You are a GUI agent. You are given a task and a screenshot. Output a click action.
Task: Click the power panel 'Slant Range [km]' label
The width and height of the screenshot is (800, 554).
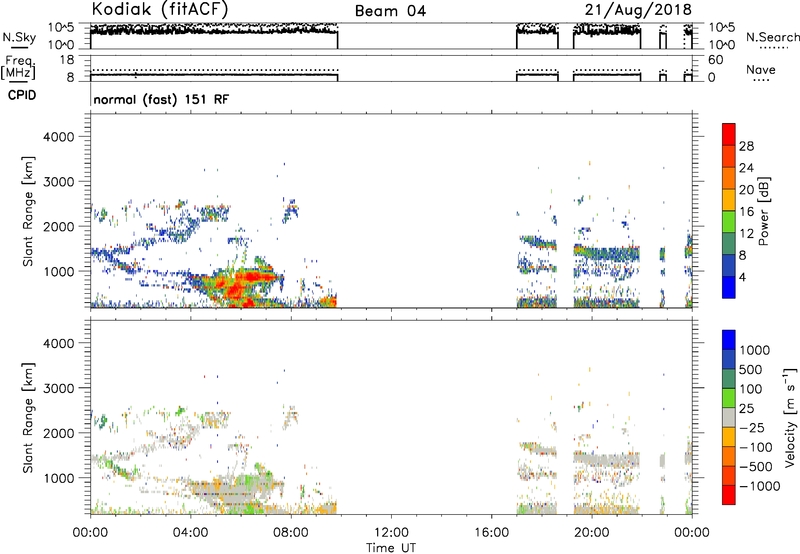coord(28,211)
